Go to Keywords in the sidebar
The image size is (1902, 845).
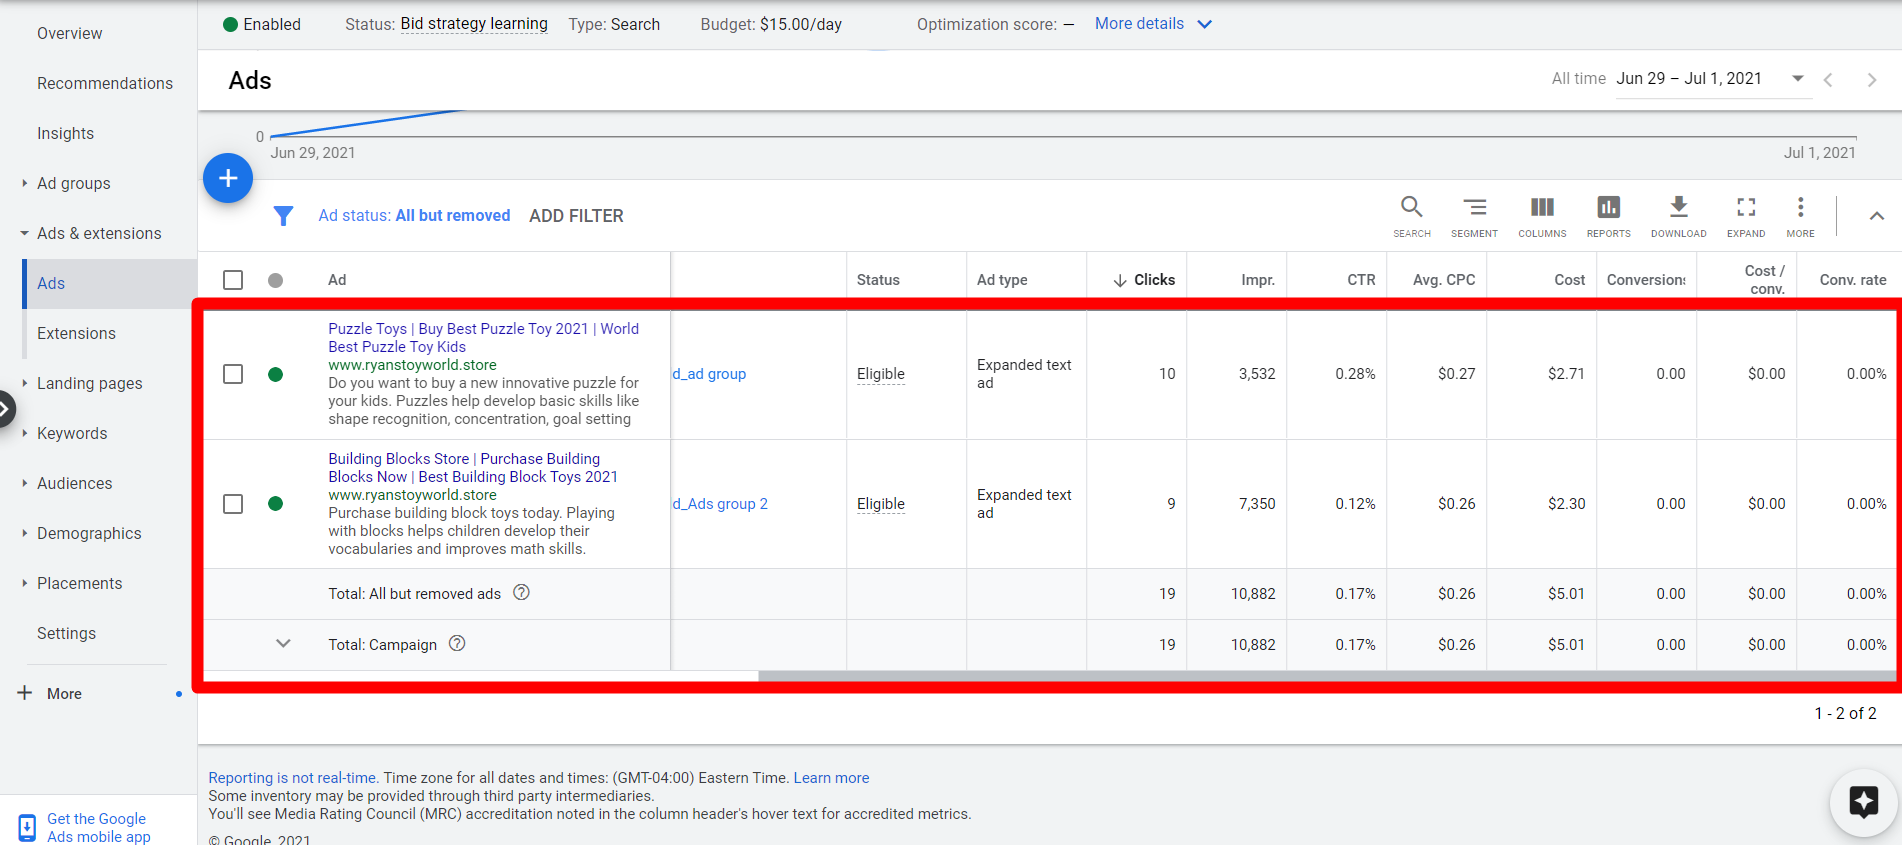[72, 433]
